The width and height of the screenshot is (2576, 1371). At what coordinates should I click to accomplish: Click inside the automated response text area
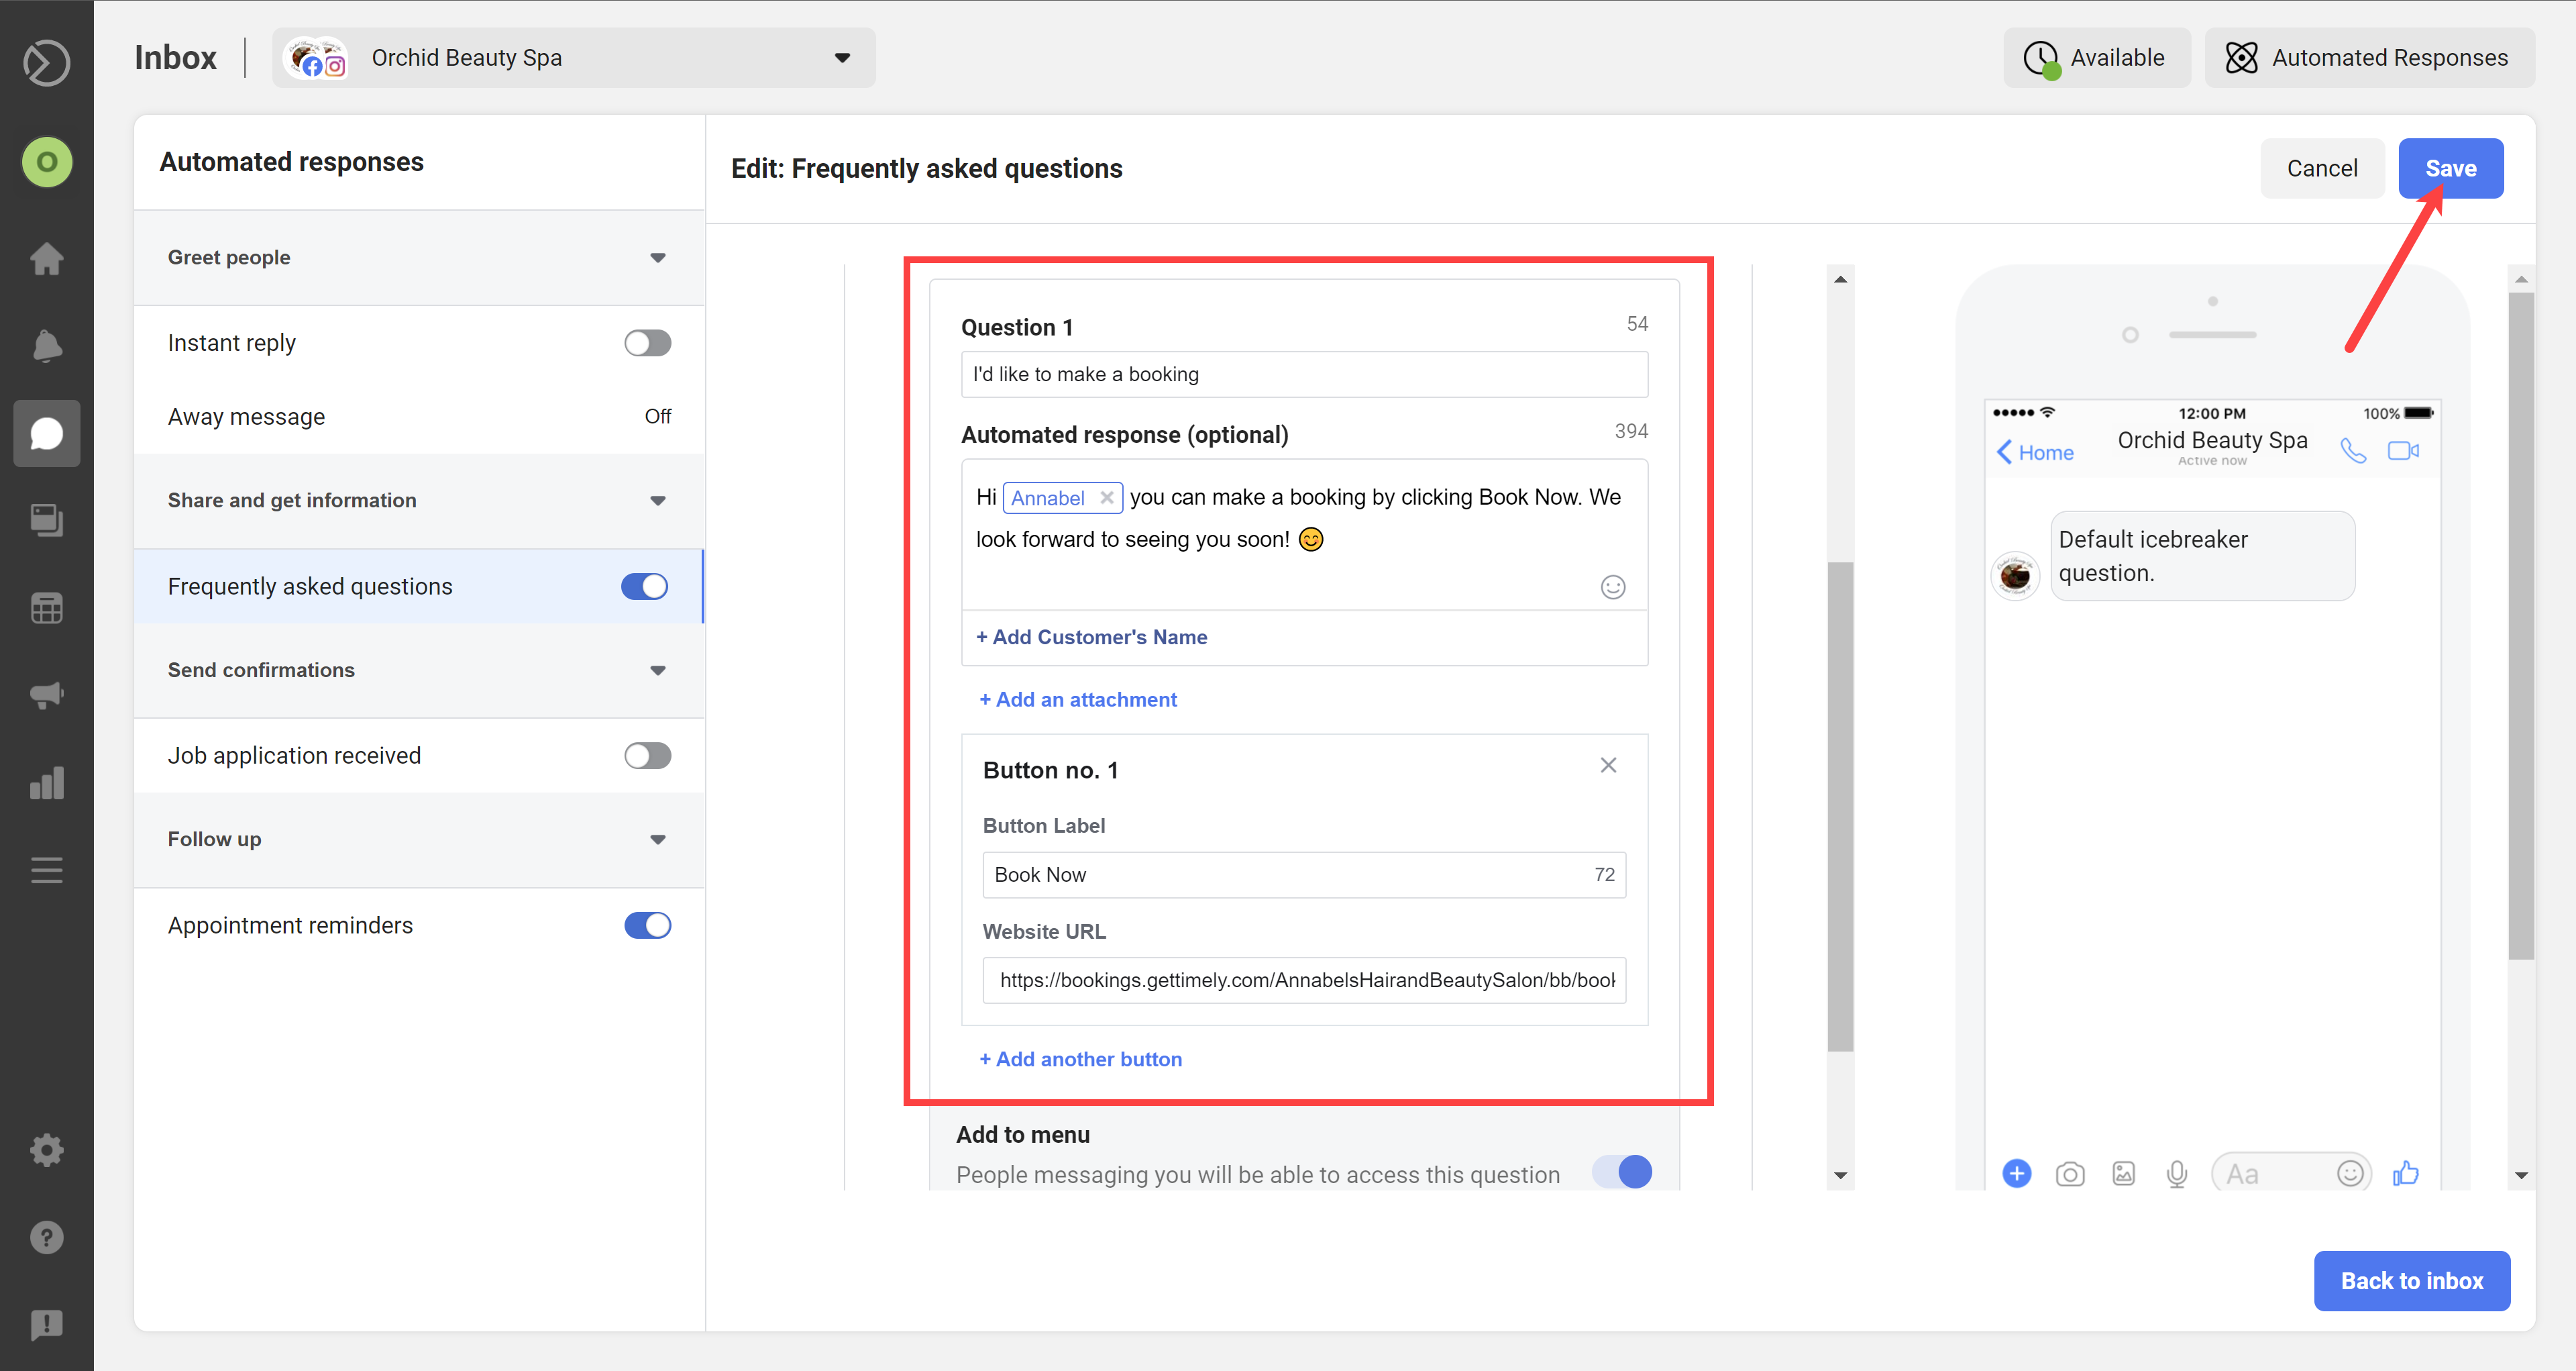(1304, 534)
